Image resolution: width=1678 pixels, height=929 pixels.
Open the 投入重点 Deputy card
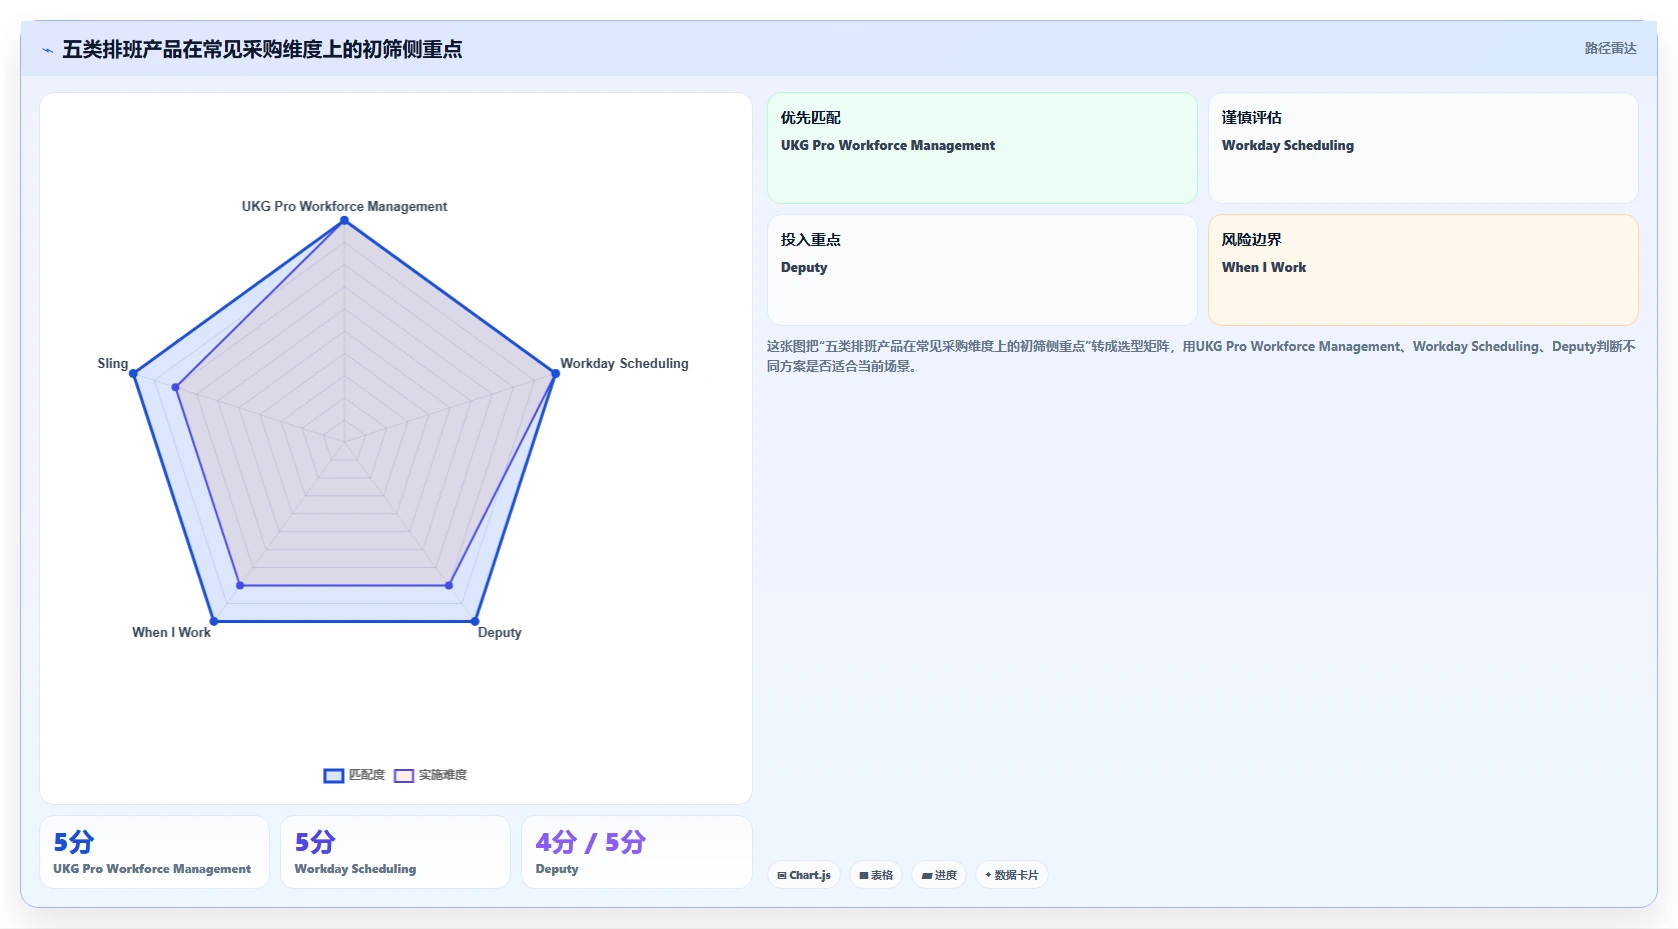982,270
